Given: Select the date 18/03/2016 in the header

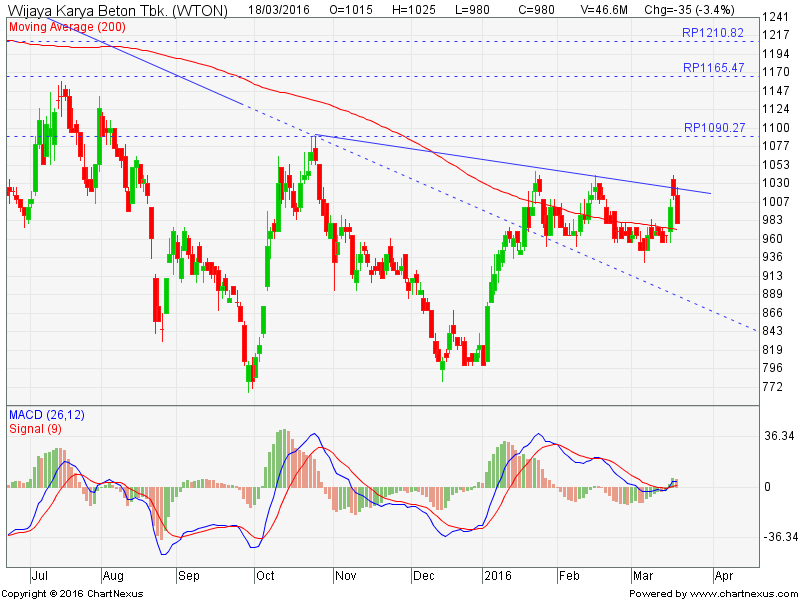Looking at the screenshot, I should point(279,10).
